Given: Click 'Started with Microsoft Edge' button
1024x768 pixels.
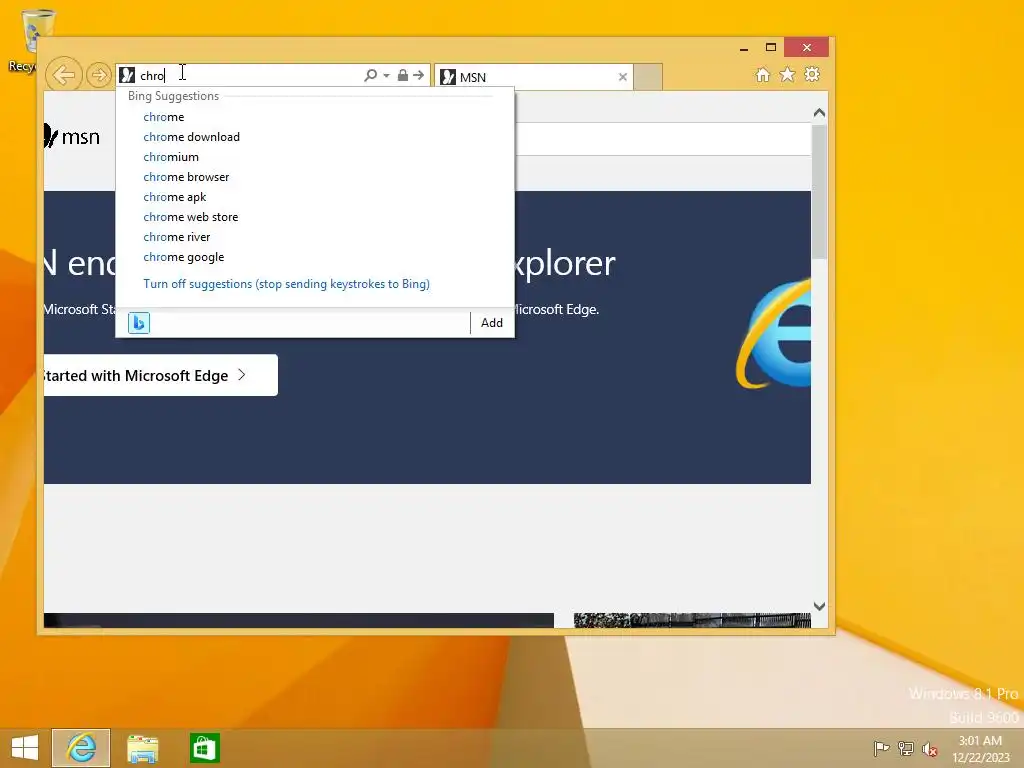Looking at the screenshot, I should tap(161, 376).
